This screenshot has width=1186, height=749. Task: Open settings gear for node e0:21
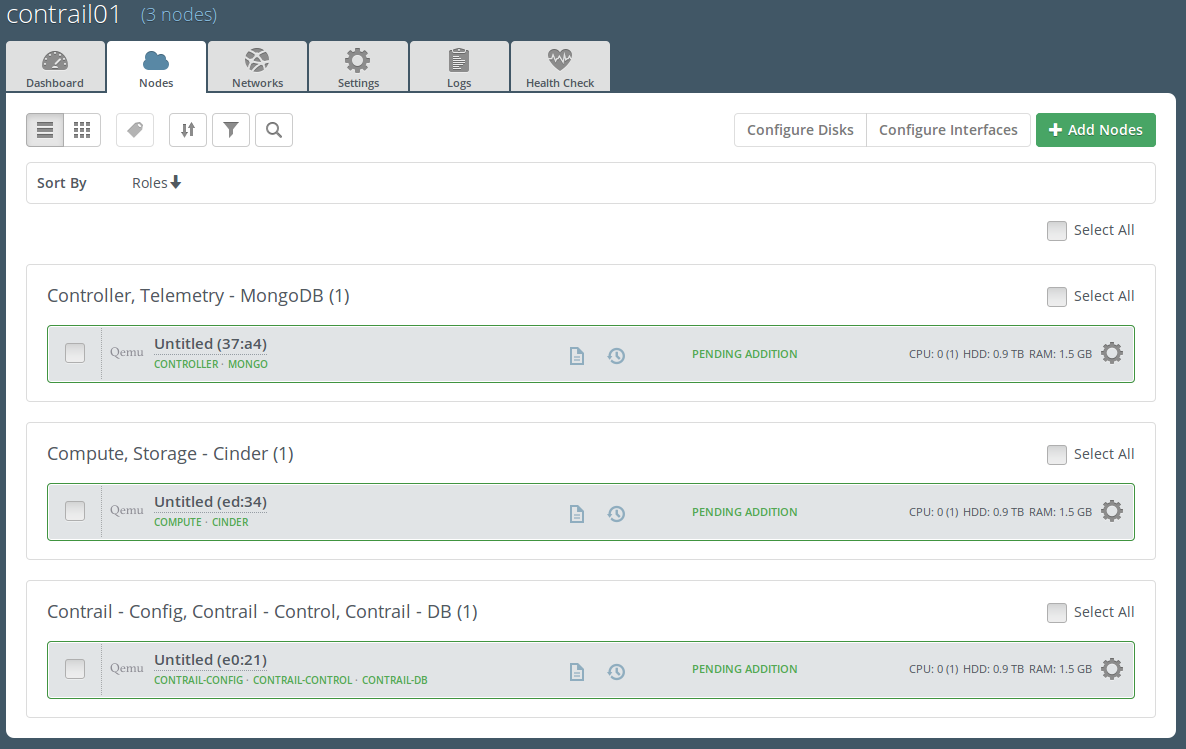coord(1112,669)
